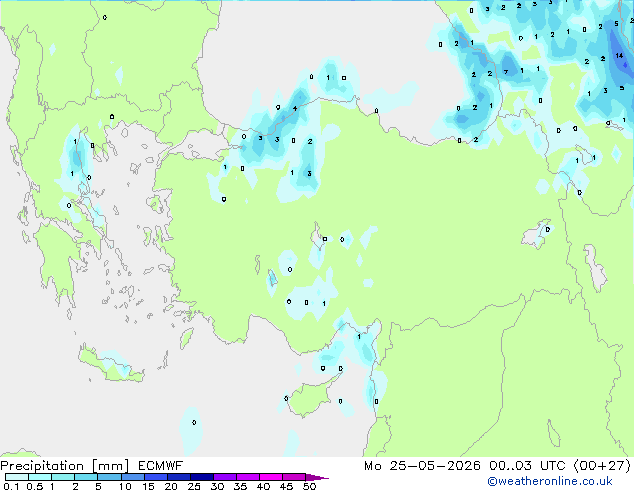Click the 0.1–0.5 mm legend color swatch
Image resolution: width=634 pixels, height=490 pixels.
click(17, 477)
